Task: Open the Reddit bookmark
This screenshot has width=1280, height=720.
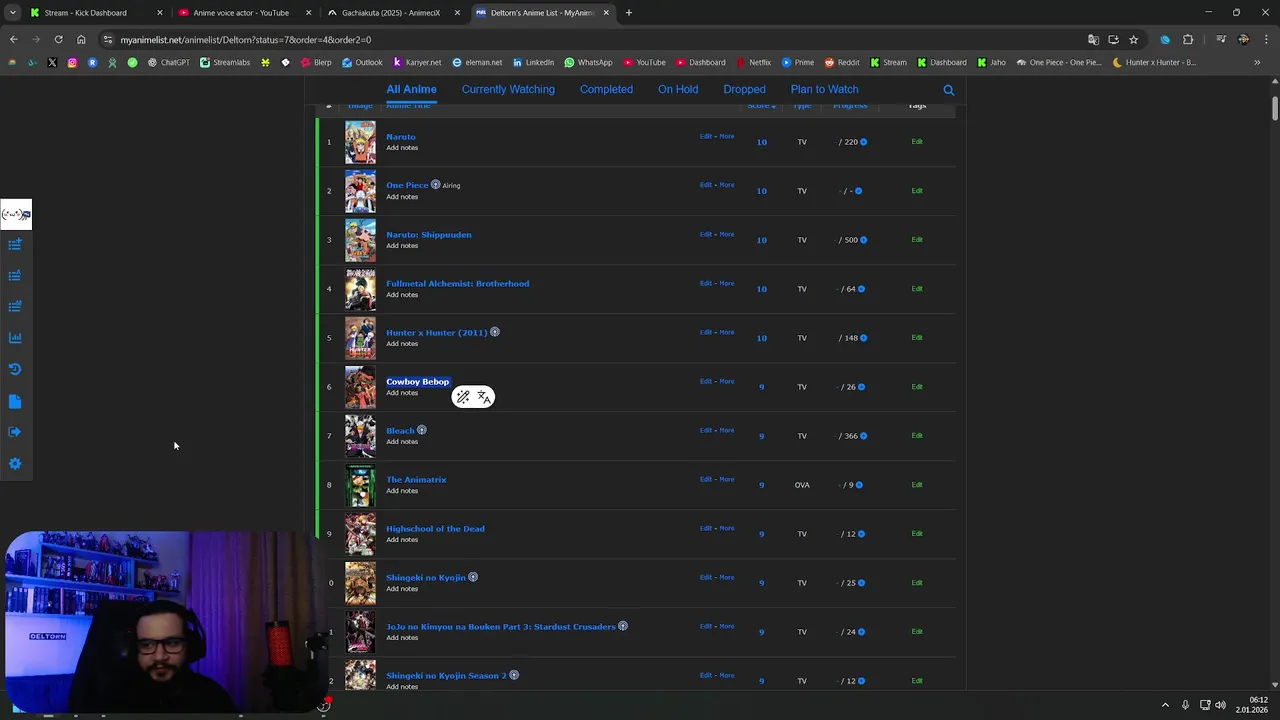Action: (841, 62)
